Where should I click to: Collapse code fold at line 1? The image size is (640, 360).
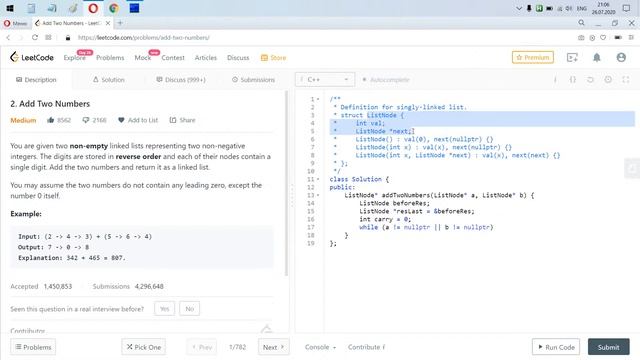coord(318,99)
